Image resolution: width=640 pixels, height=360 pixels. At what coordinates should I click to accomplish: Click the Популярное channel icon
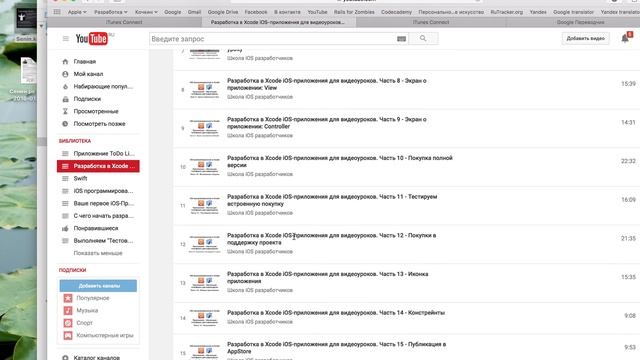68,298
